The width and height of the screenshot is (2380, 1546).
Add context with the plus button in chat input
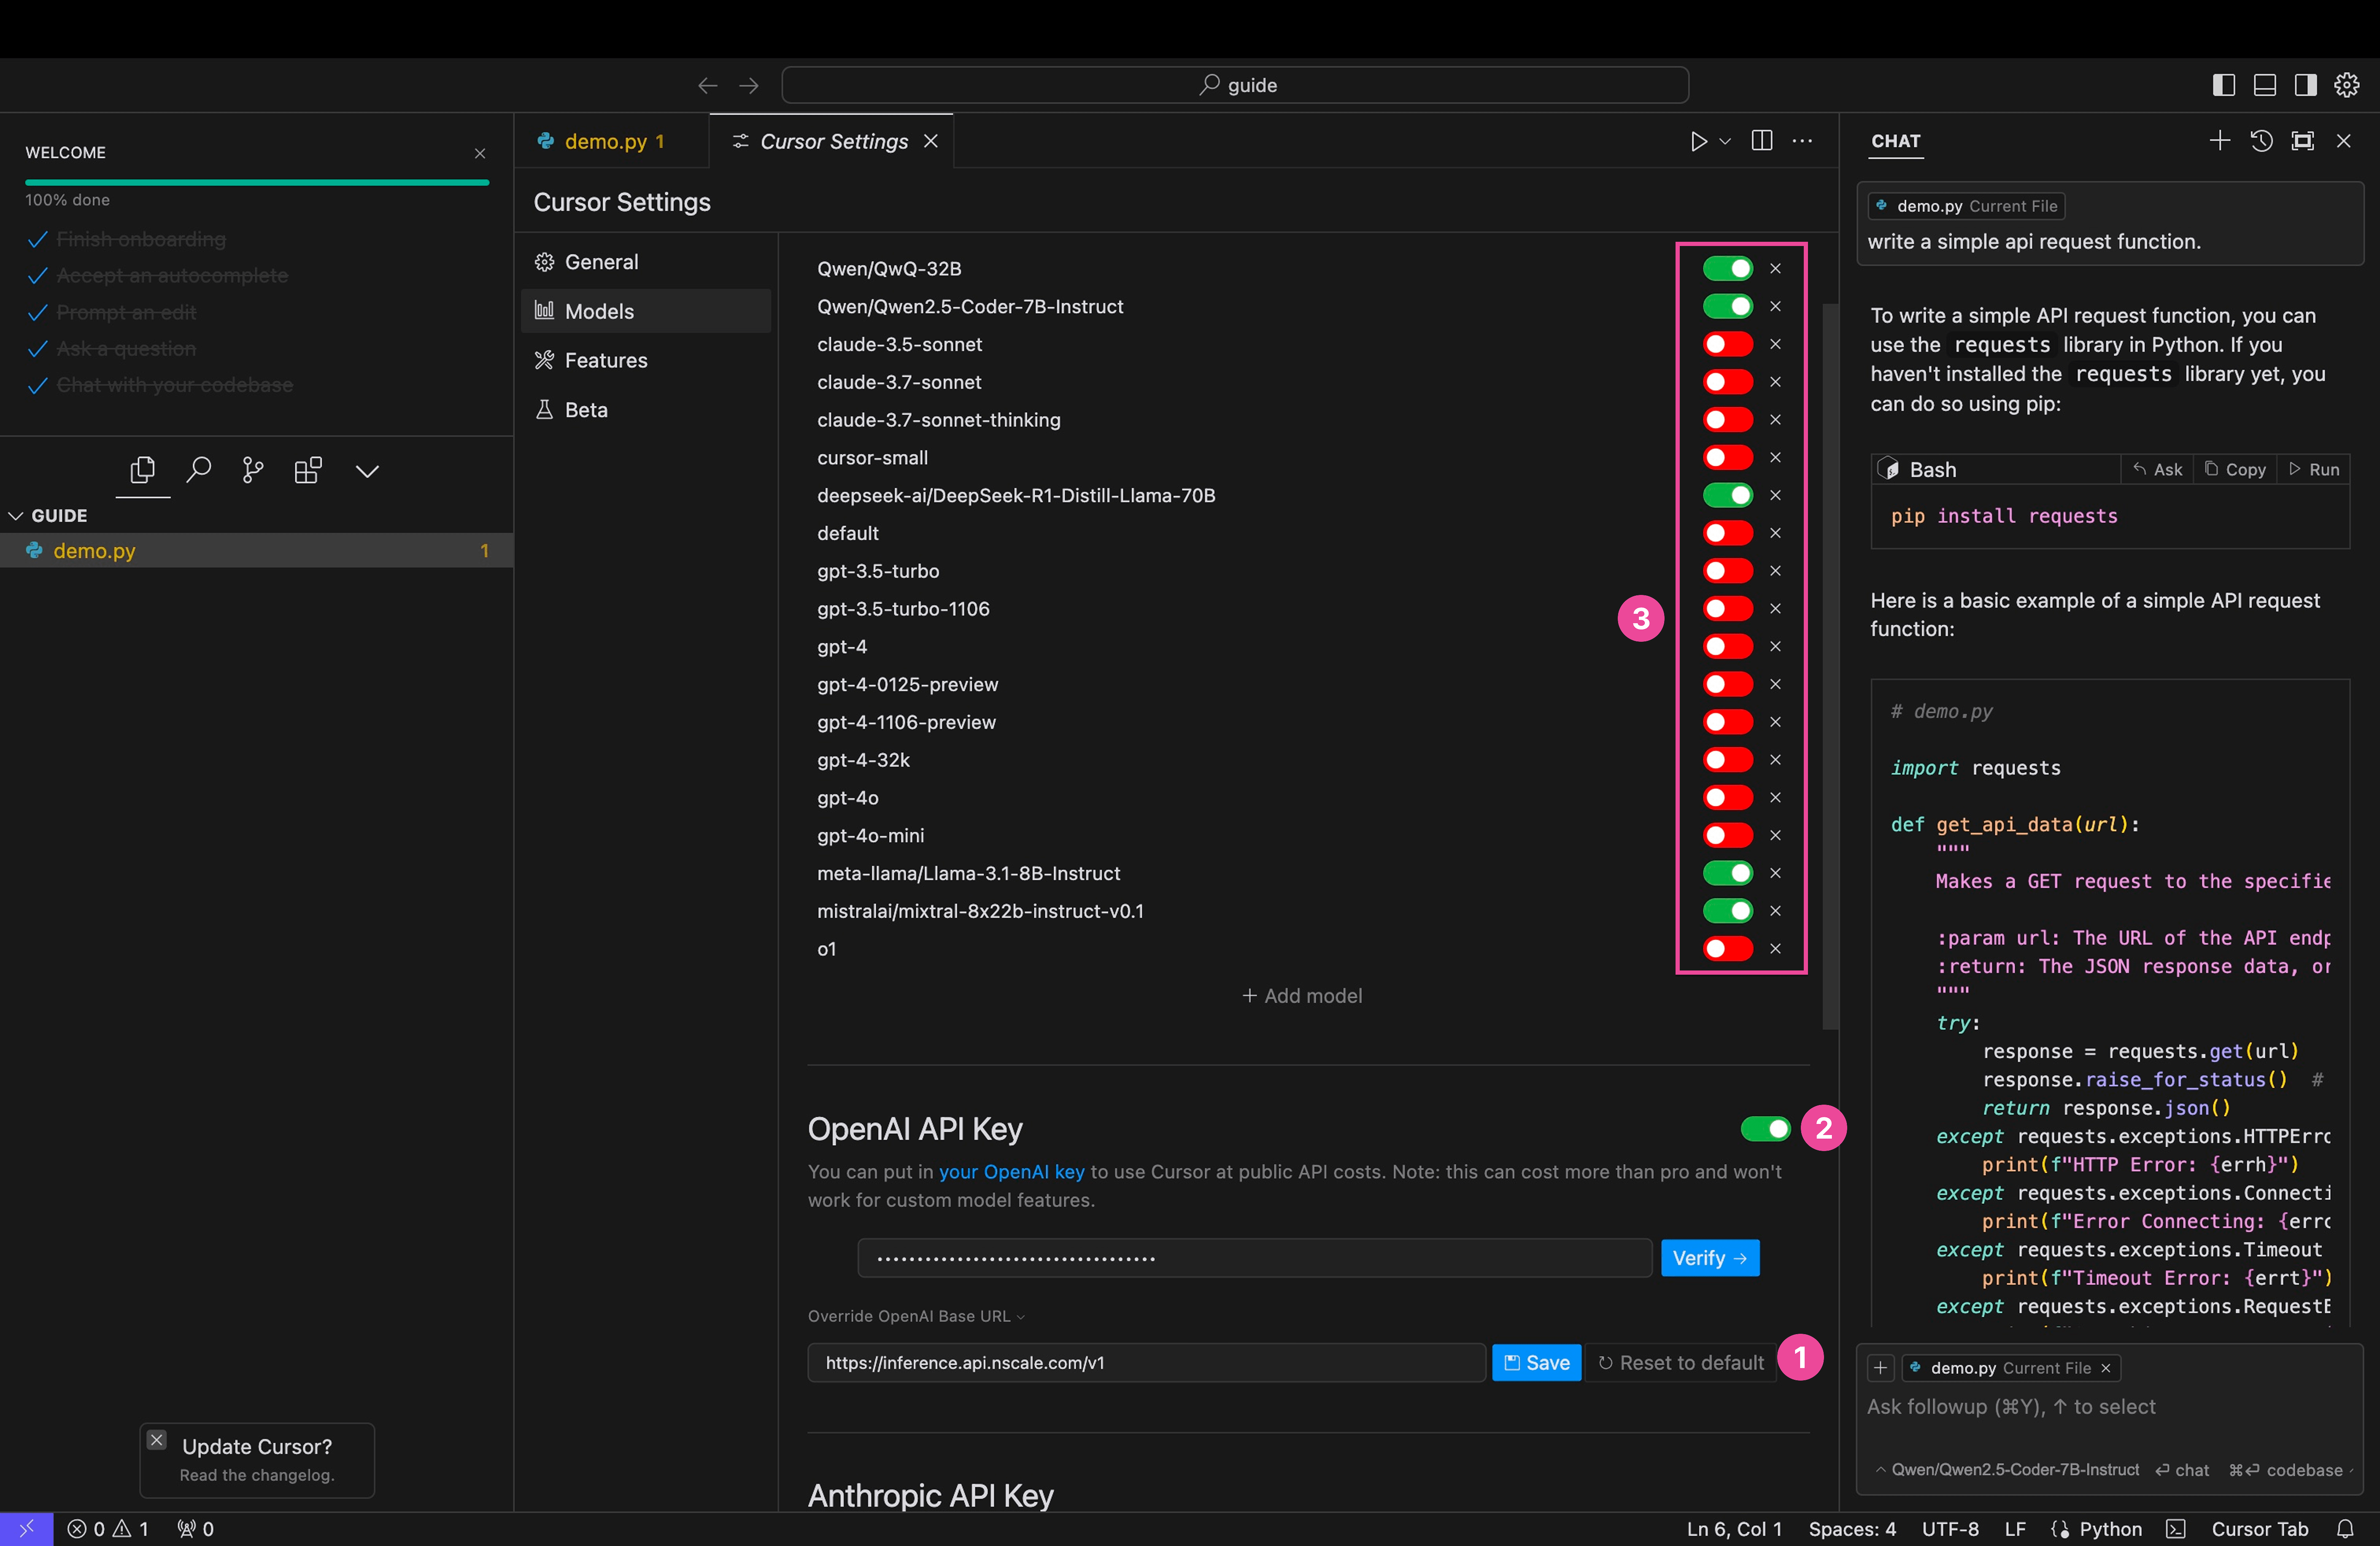1880,1368
